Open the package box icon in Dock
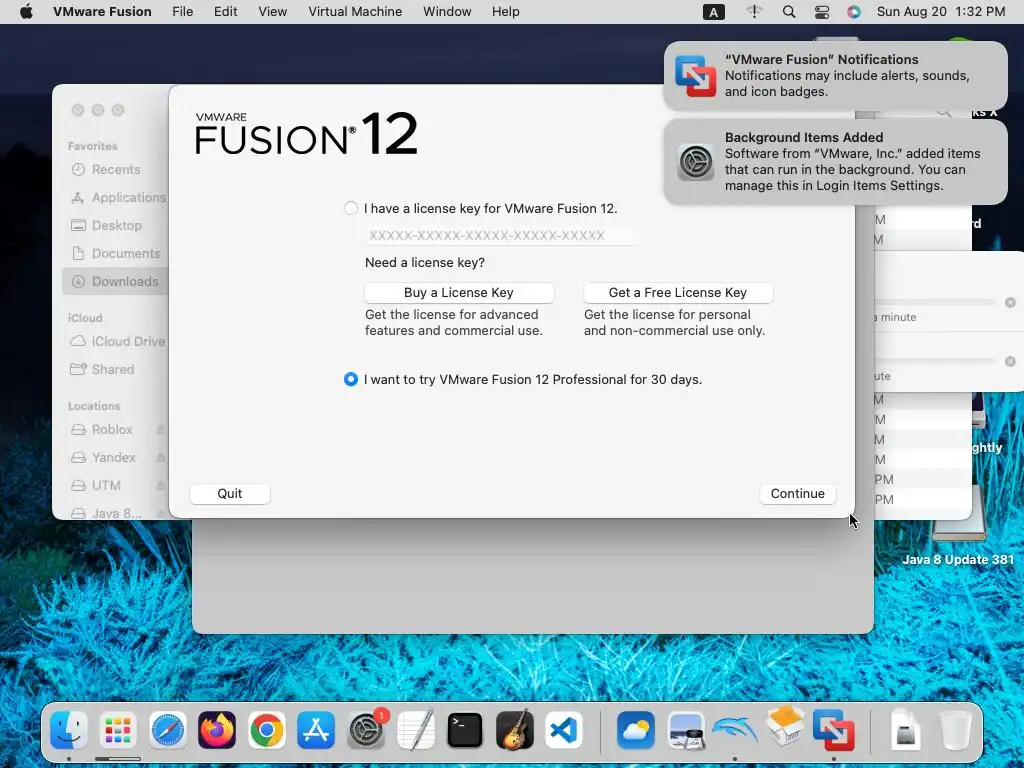 pos(784,726)
